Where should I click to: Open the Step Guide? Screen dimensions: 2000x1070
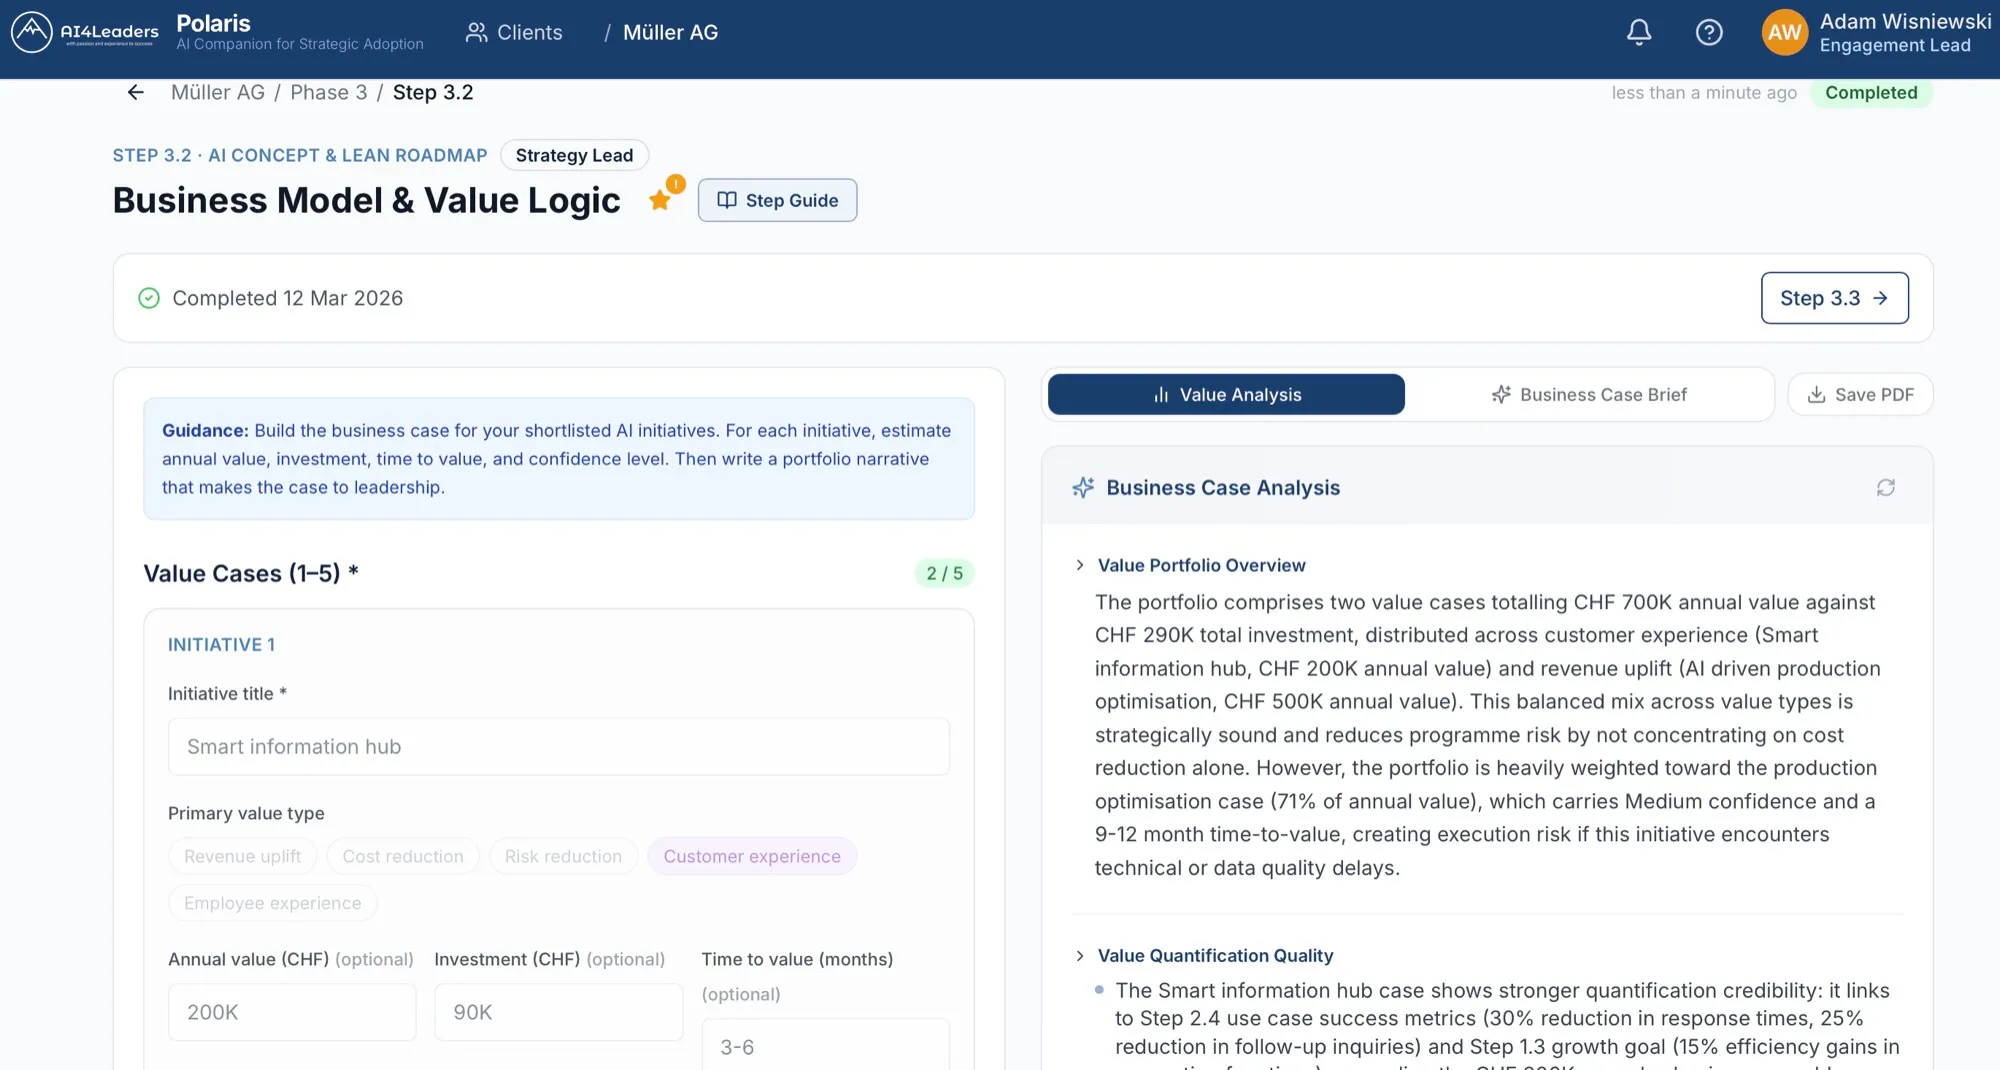(777, 200)
